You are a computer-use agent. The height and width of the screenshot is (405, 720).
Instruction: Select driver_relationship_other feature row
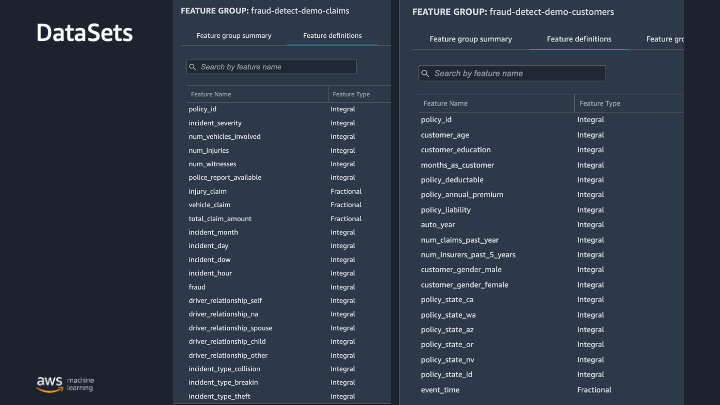click(x=288, y=355)
